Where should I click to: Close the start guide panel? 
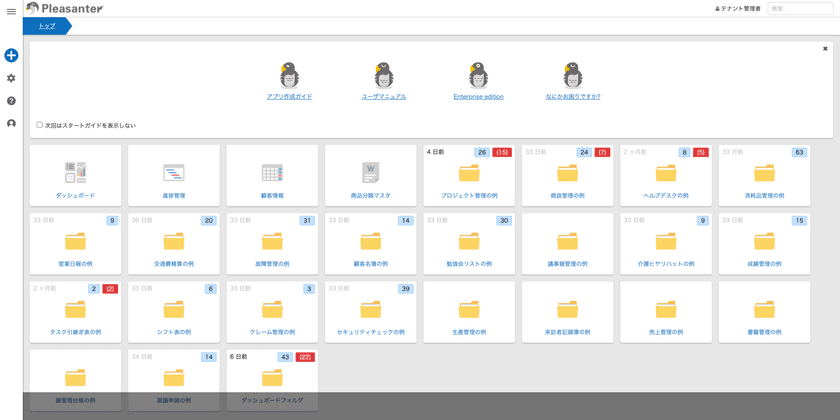pos(825,48)
